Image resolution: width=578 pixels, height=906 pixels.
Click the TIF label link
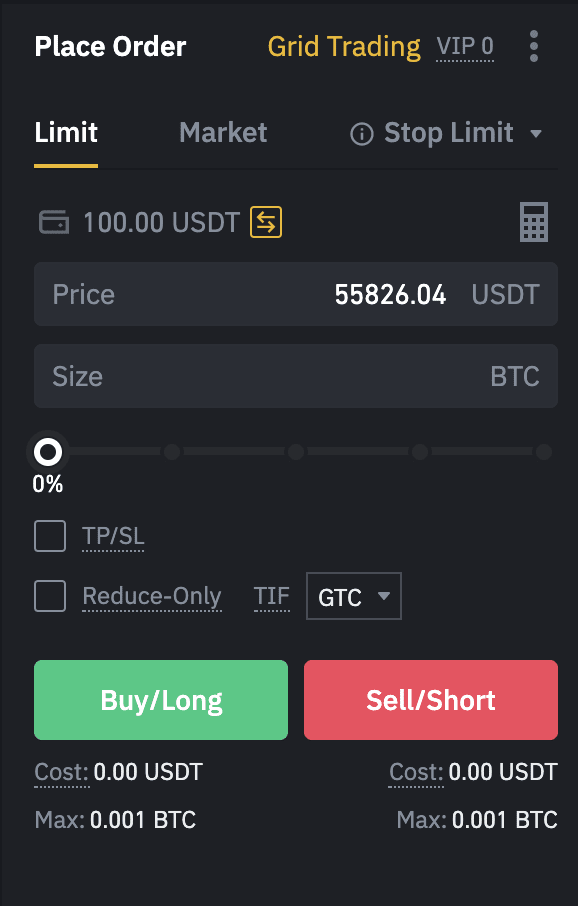point(272,596)
